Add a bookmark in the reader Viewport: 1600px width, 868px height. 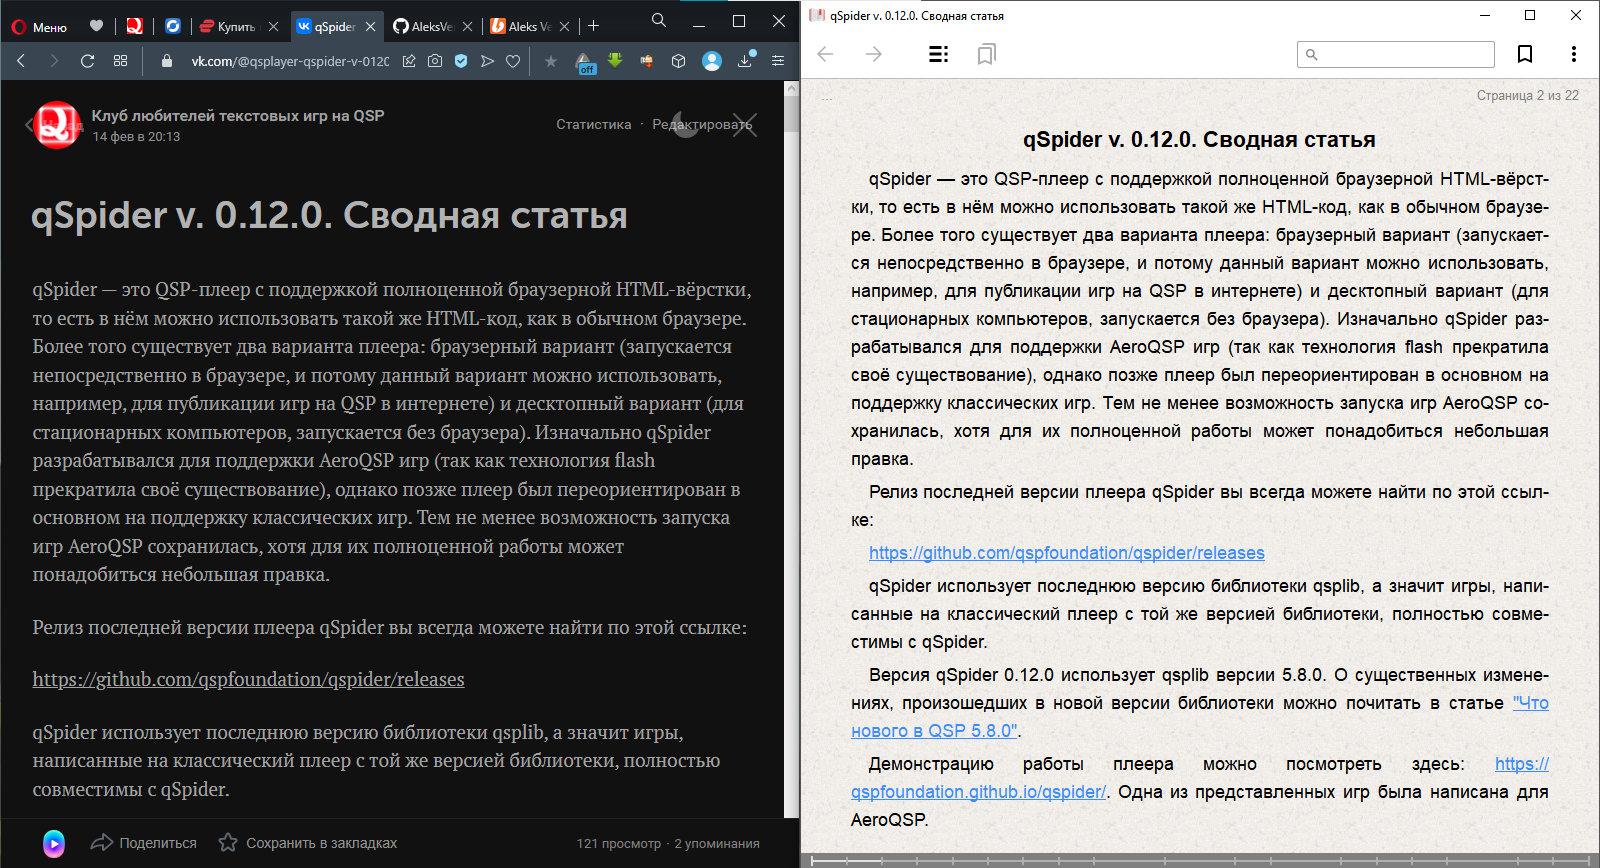pyautogui.click(x=1525, y=54)
